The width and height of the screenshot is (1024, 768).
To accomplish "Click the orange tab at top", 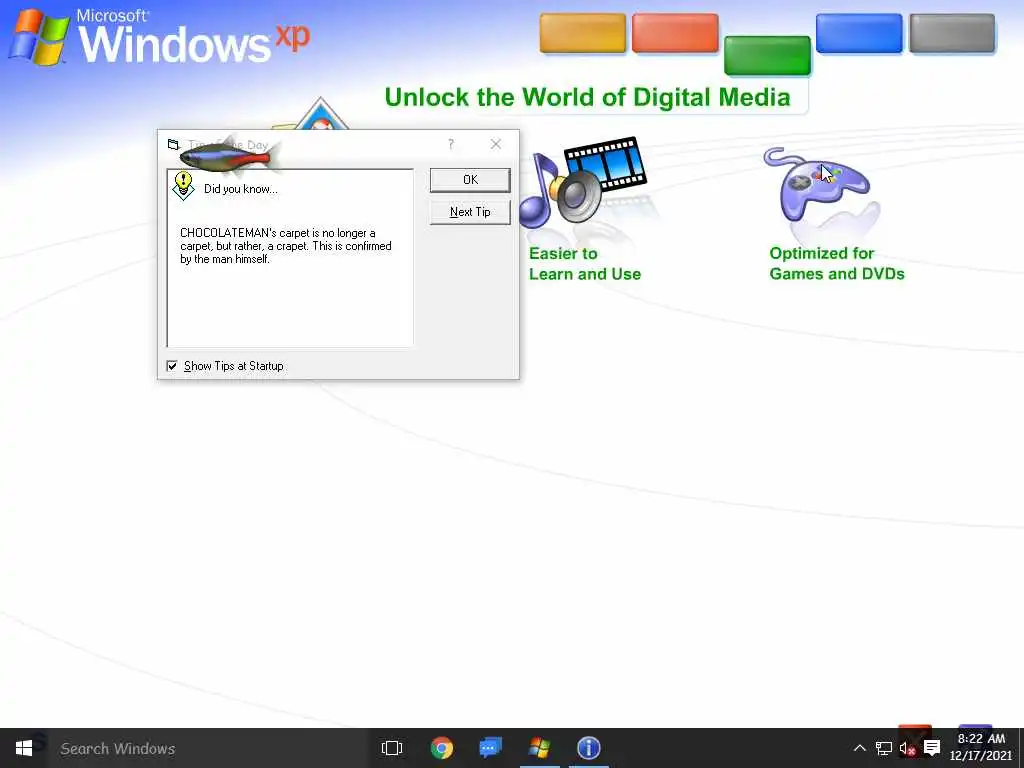I will 583,33.
